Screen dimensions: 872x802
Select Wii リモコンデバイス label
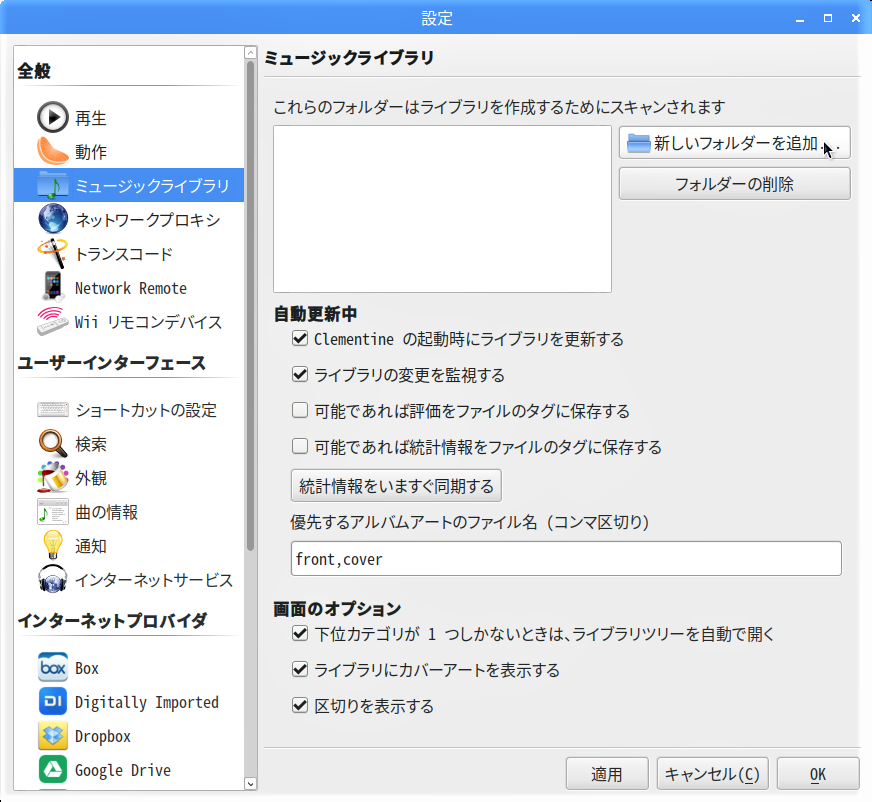click(x=148, y=321)
